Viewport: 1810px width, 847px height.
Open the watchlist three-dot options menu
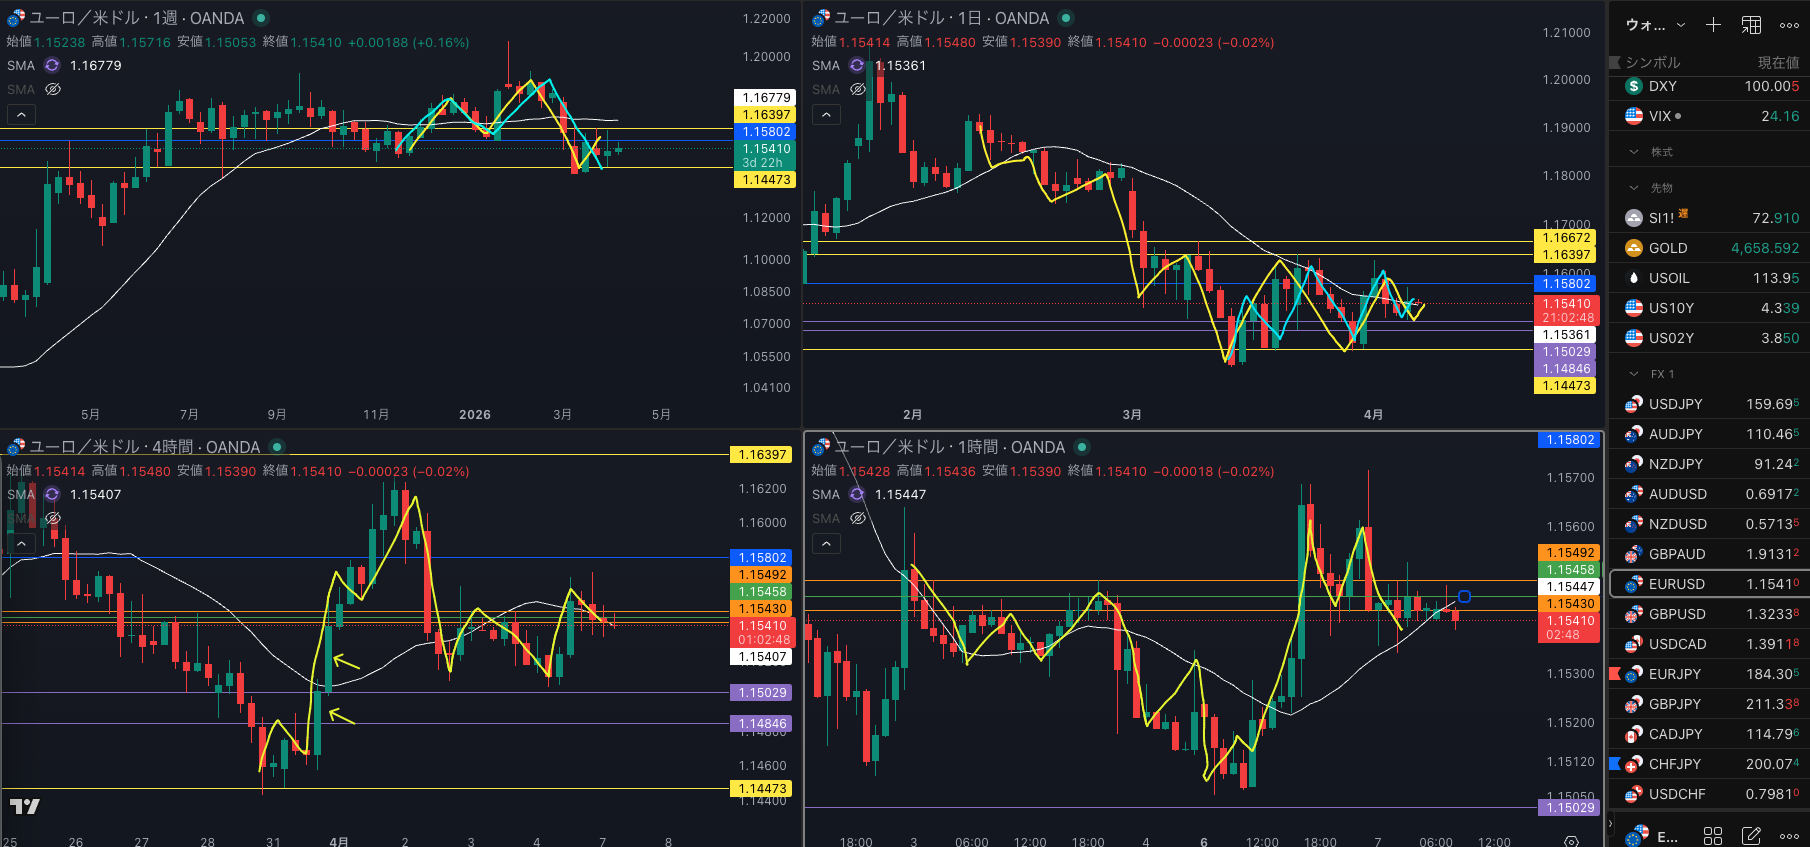[1789, 25]
